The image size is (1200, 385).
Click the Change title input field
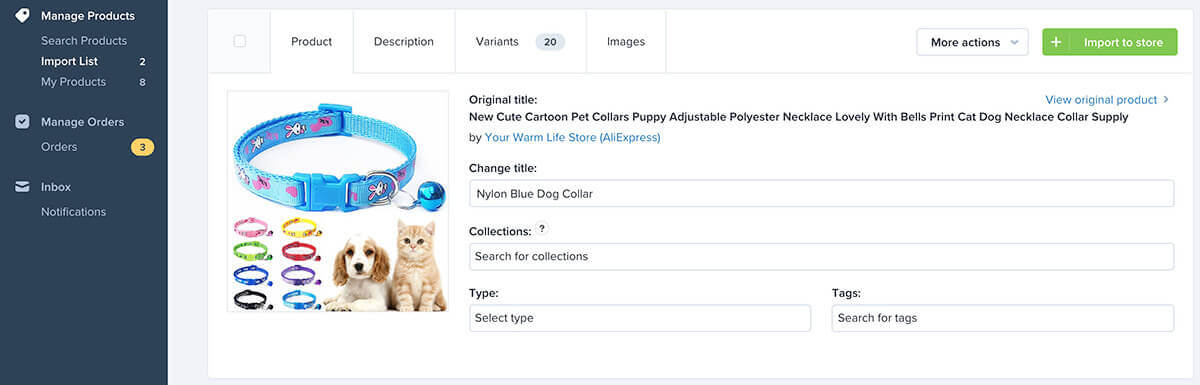[x=821, y=194]
